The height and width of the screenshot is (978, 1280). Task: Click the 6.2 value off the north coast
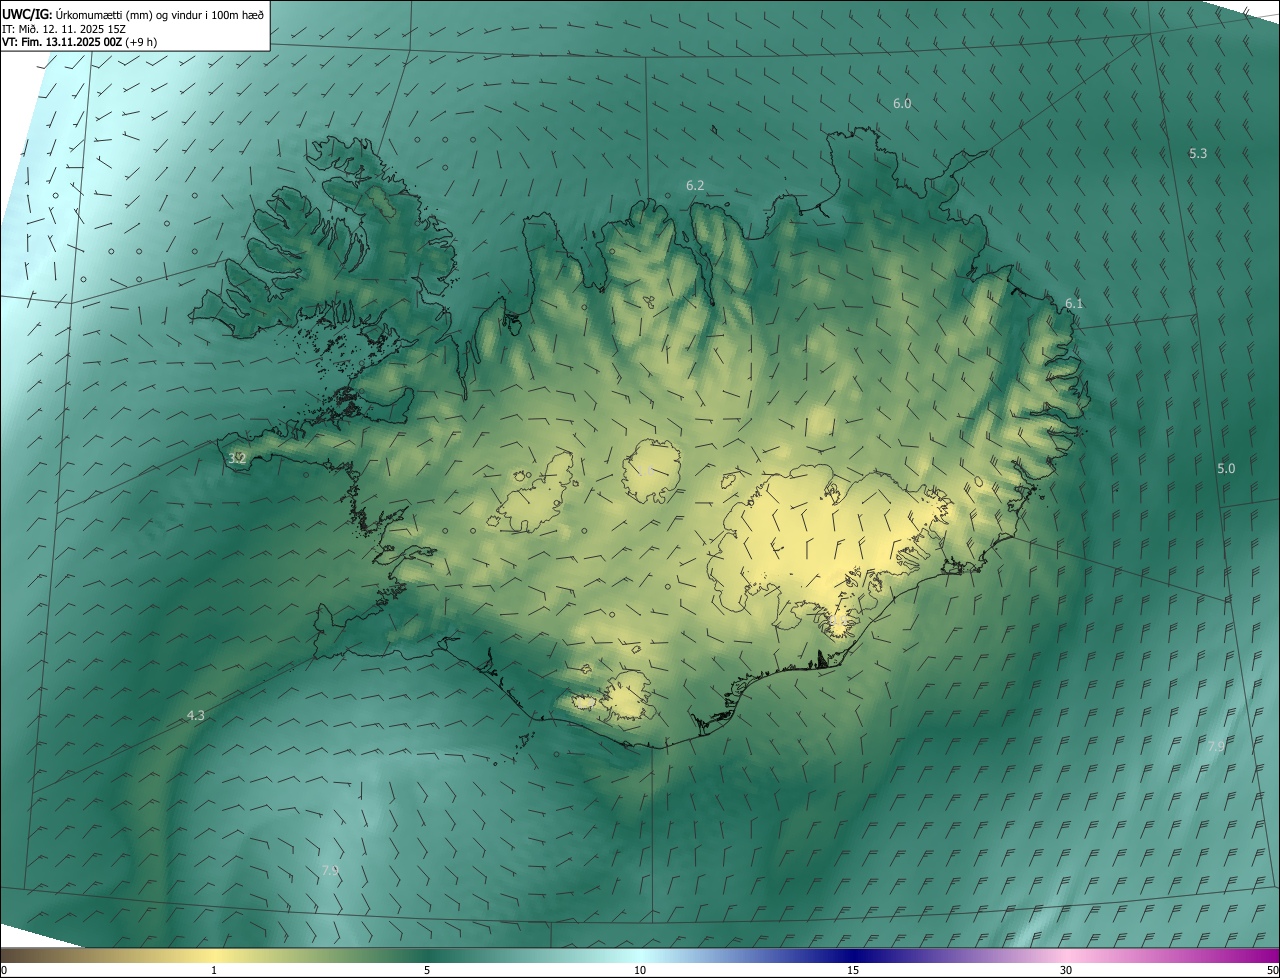click(x=695, y=185)
